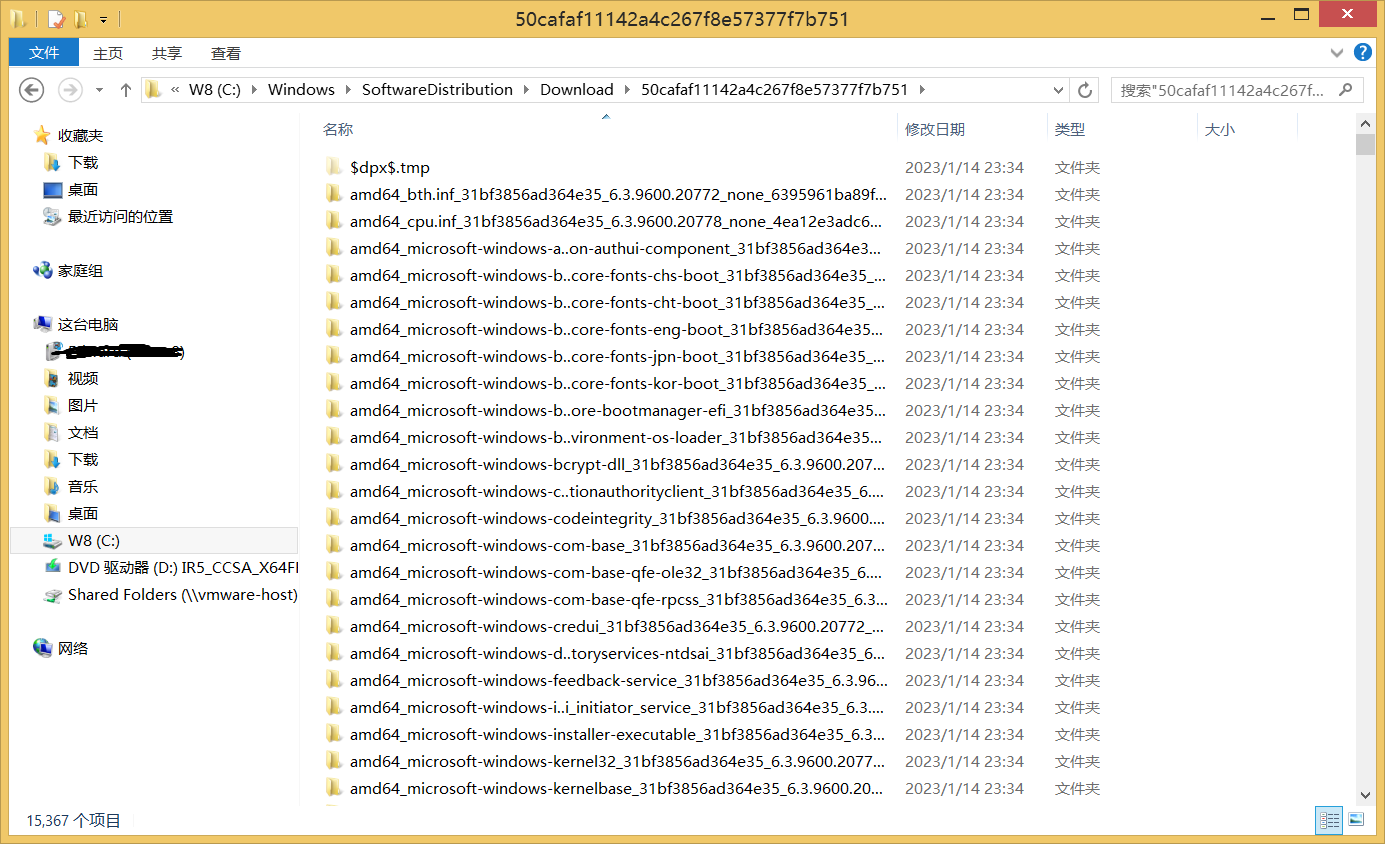Click the New folder icon in the title bar
The width and height of the screenshot is (1385, 844).
(81, 18)
